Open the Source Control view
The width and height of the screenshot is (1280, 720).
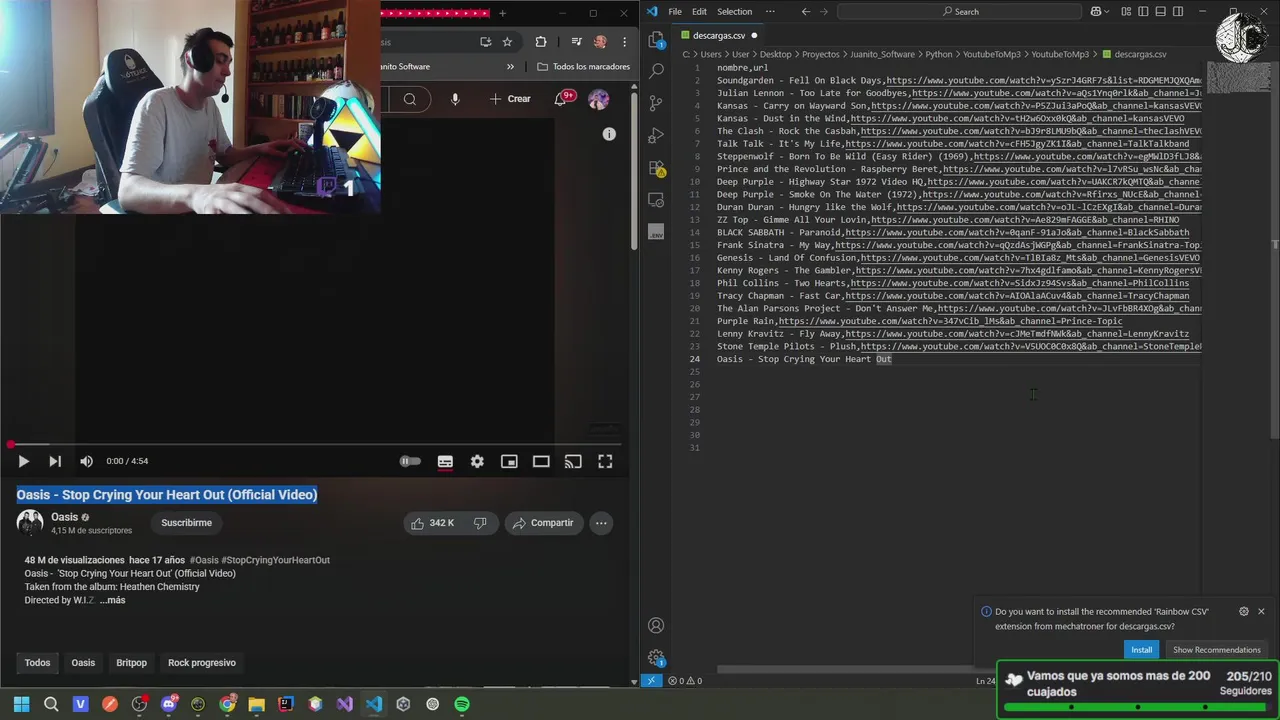[656, 103]
